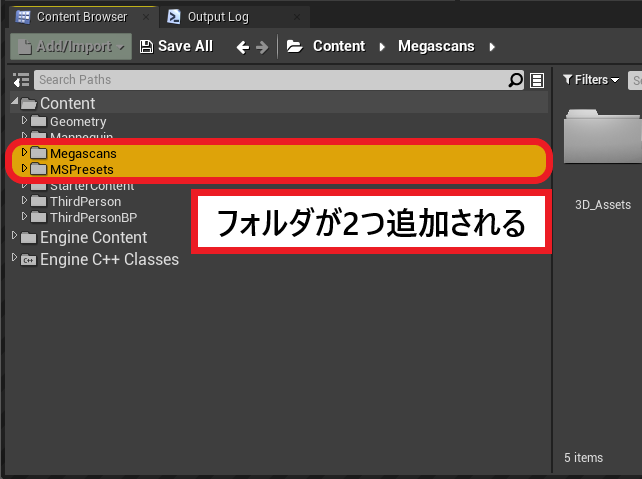642x479 pixels.
Task: Select the ThirdPerson folder
Action: click(x=86, y=201)
